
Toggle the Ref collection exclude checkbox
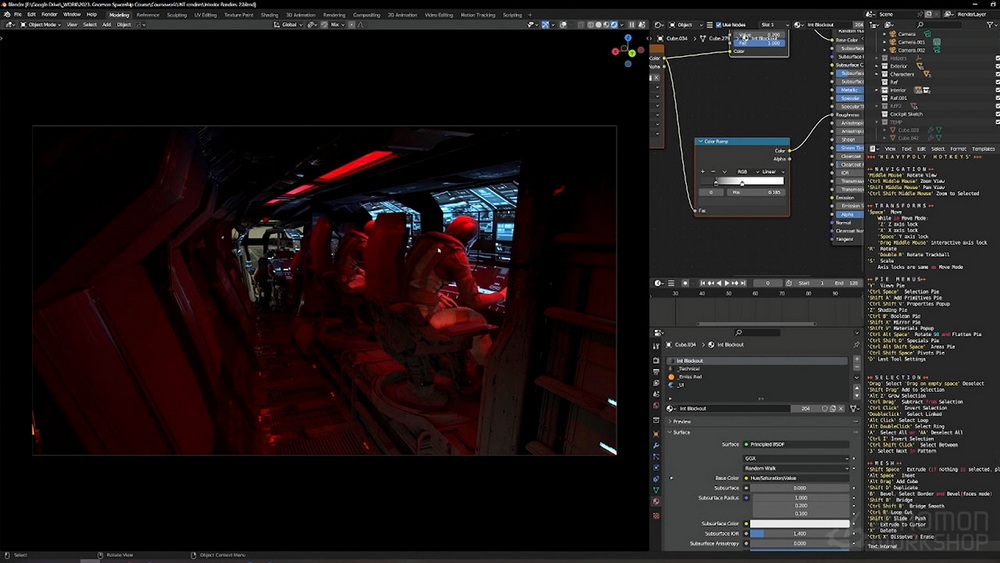(x=997, y=82)
